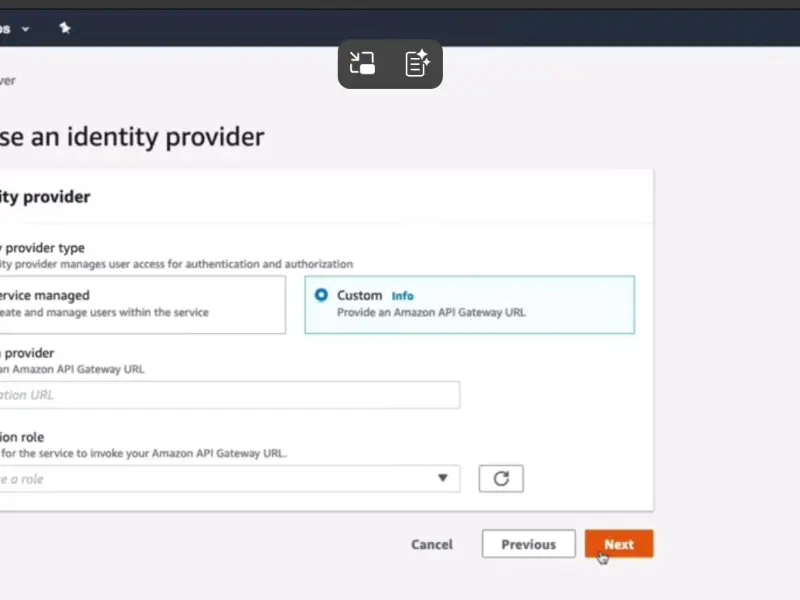
Task: Click the pop-out layout icon in the floating toolbar
Action: 362,63
